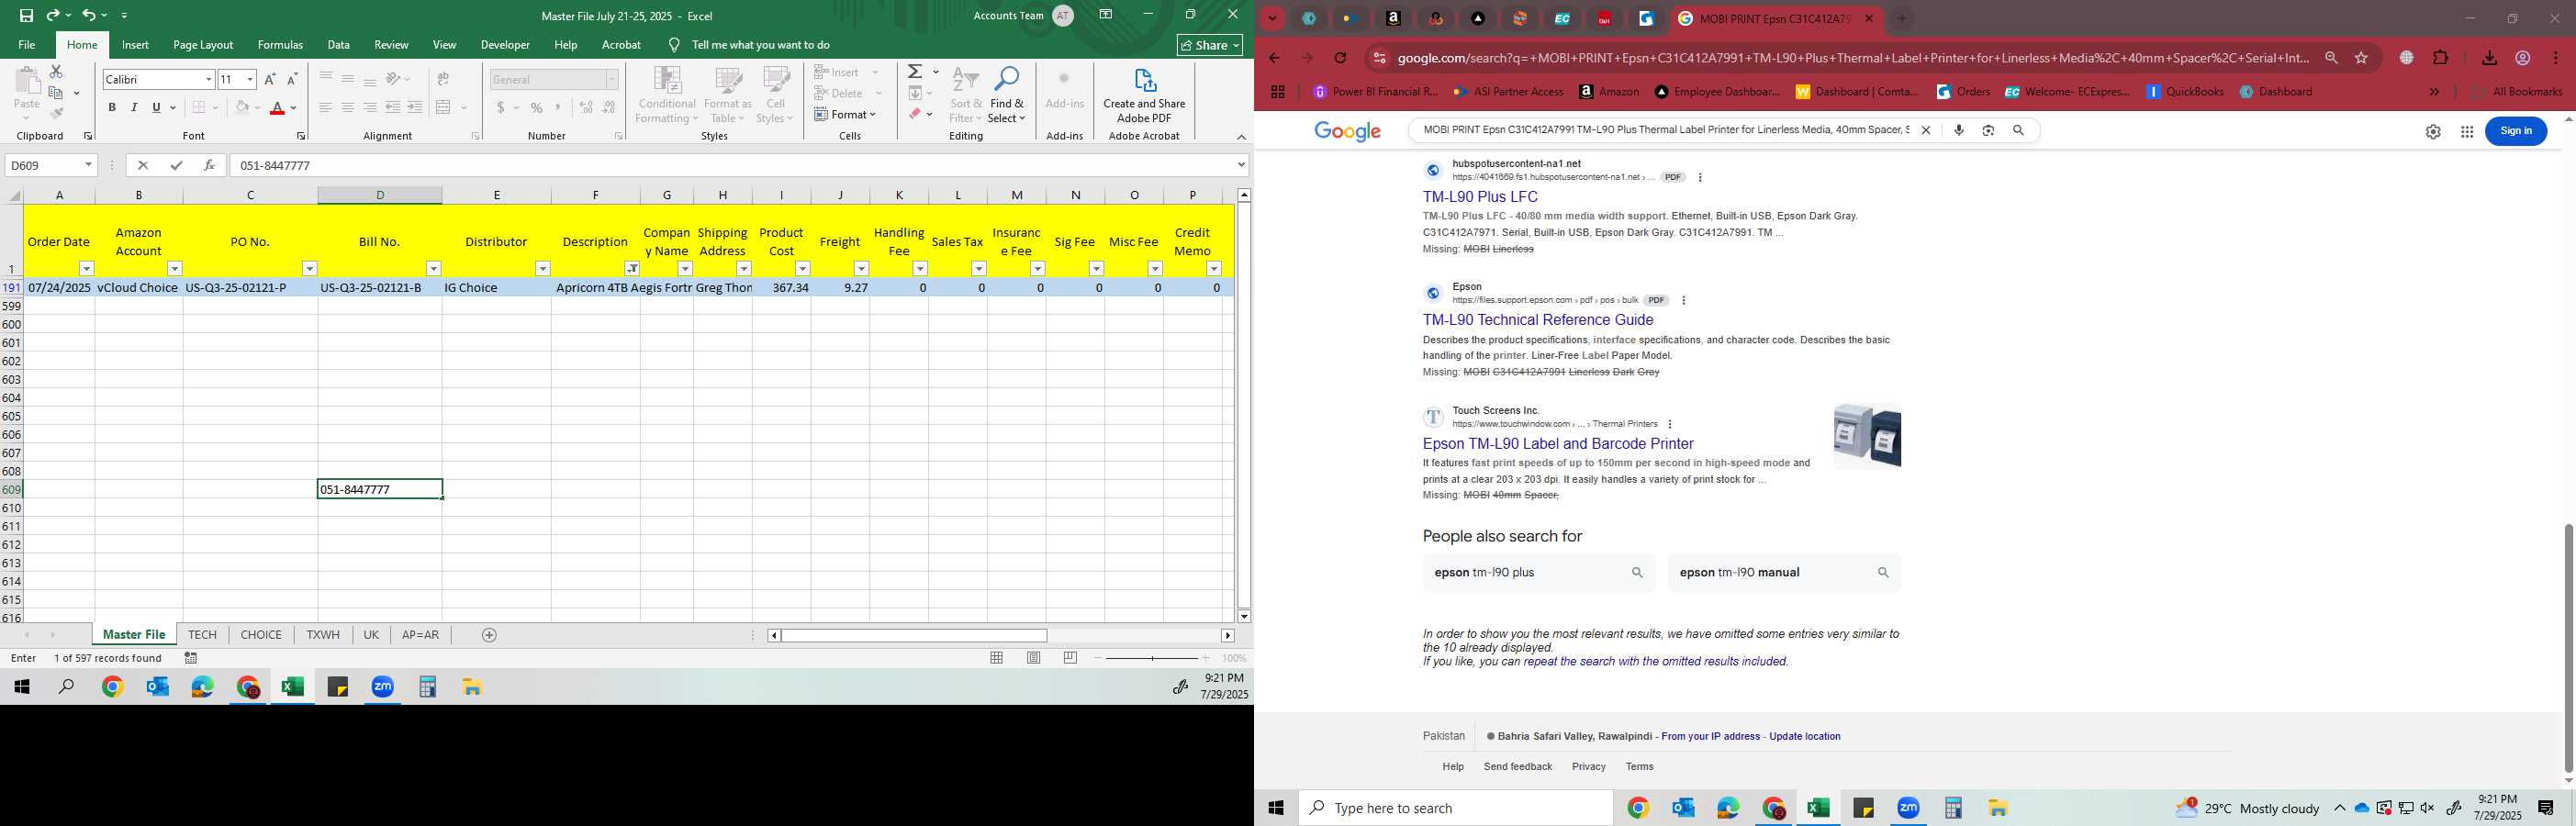Open Find & Select menu
This screenshot has width=2576, height=826.
[1007, 96]
